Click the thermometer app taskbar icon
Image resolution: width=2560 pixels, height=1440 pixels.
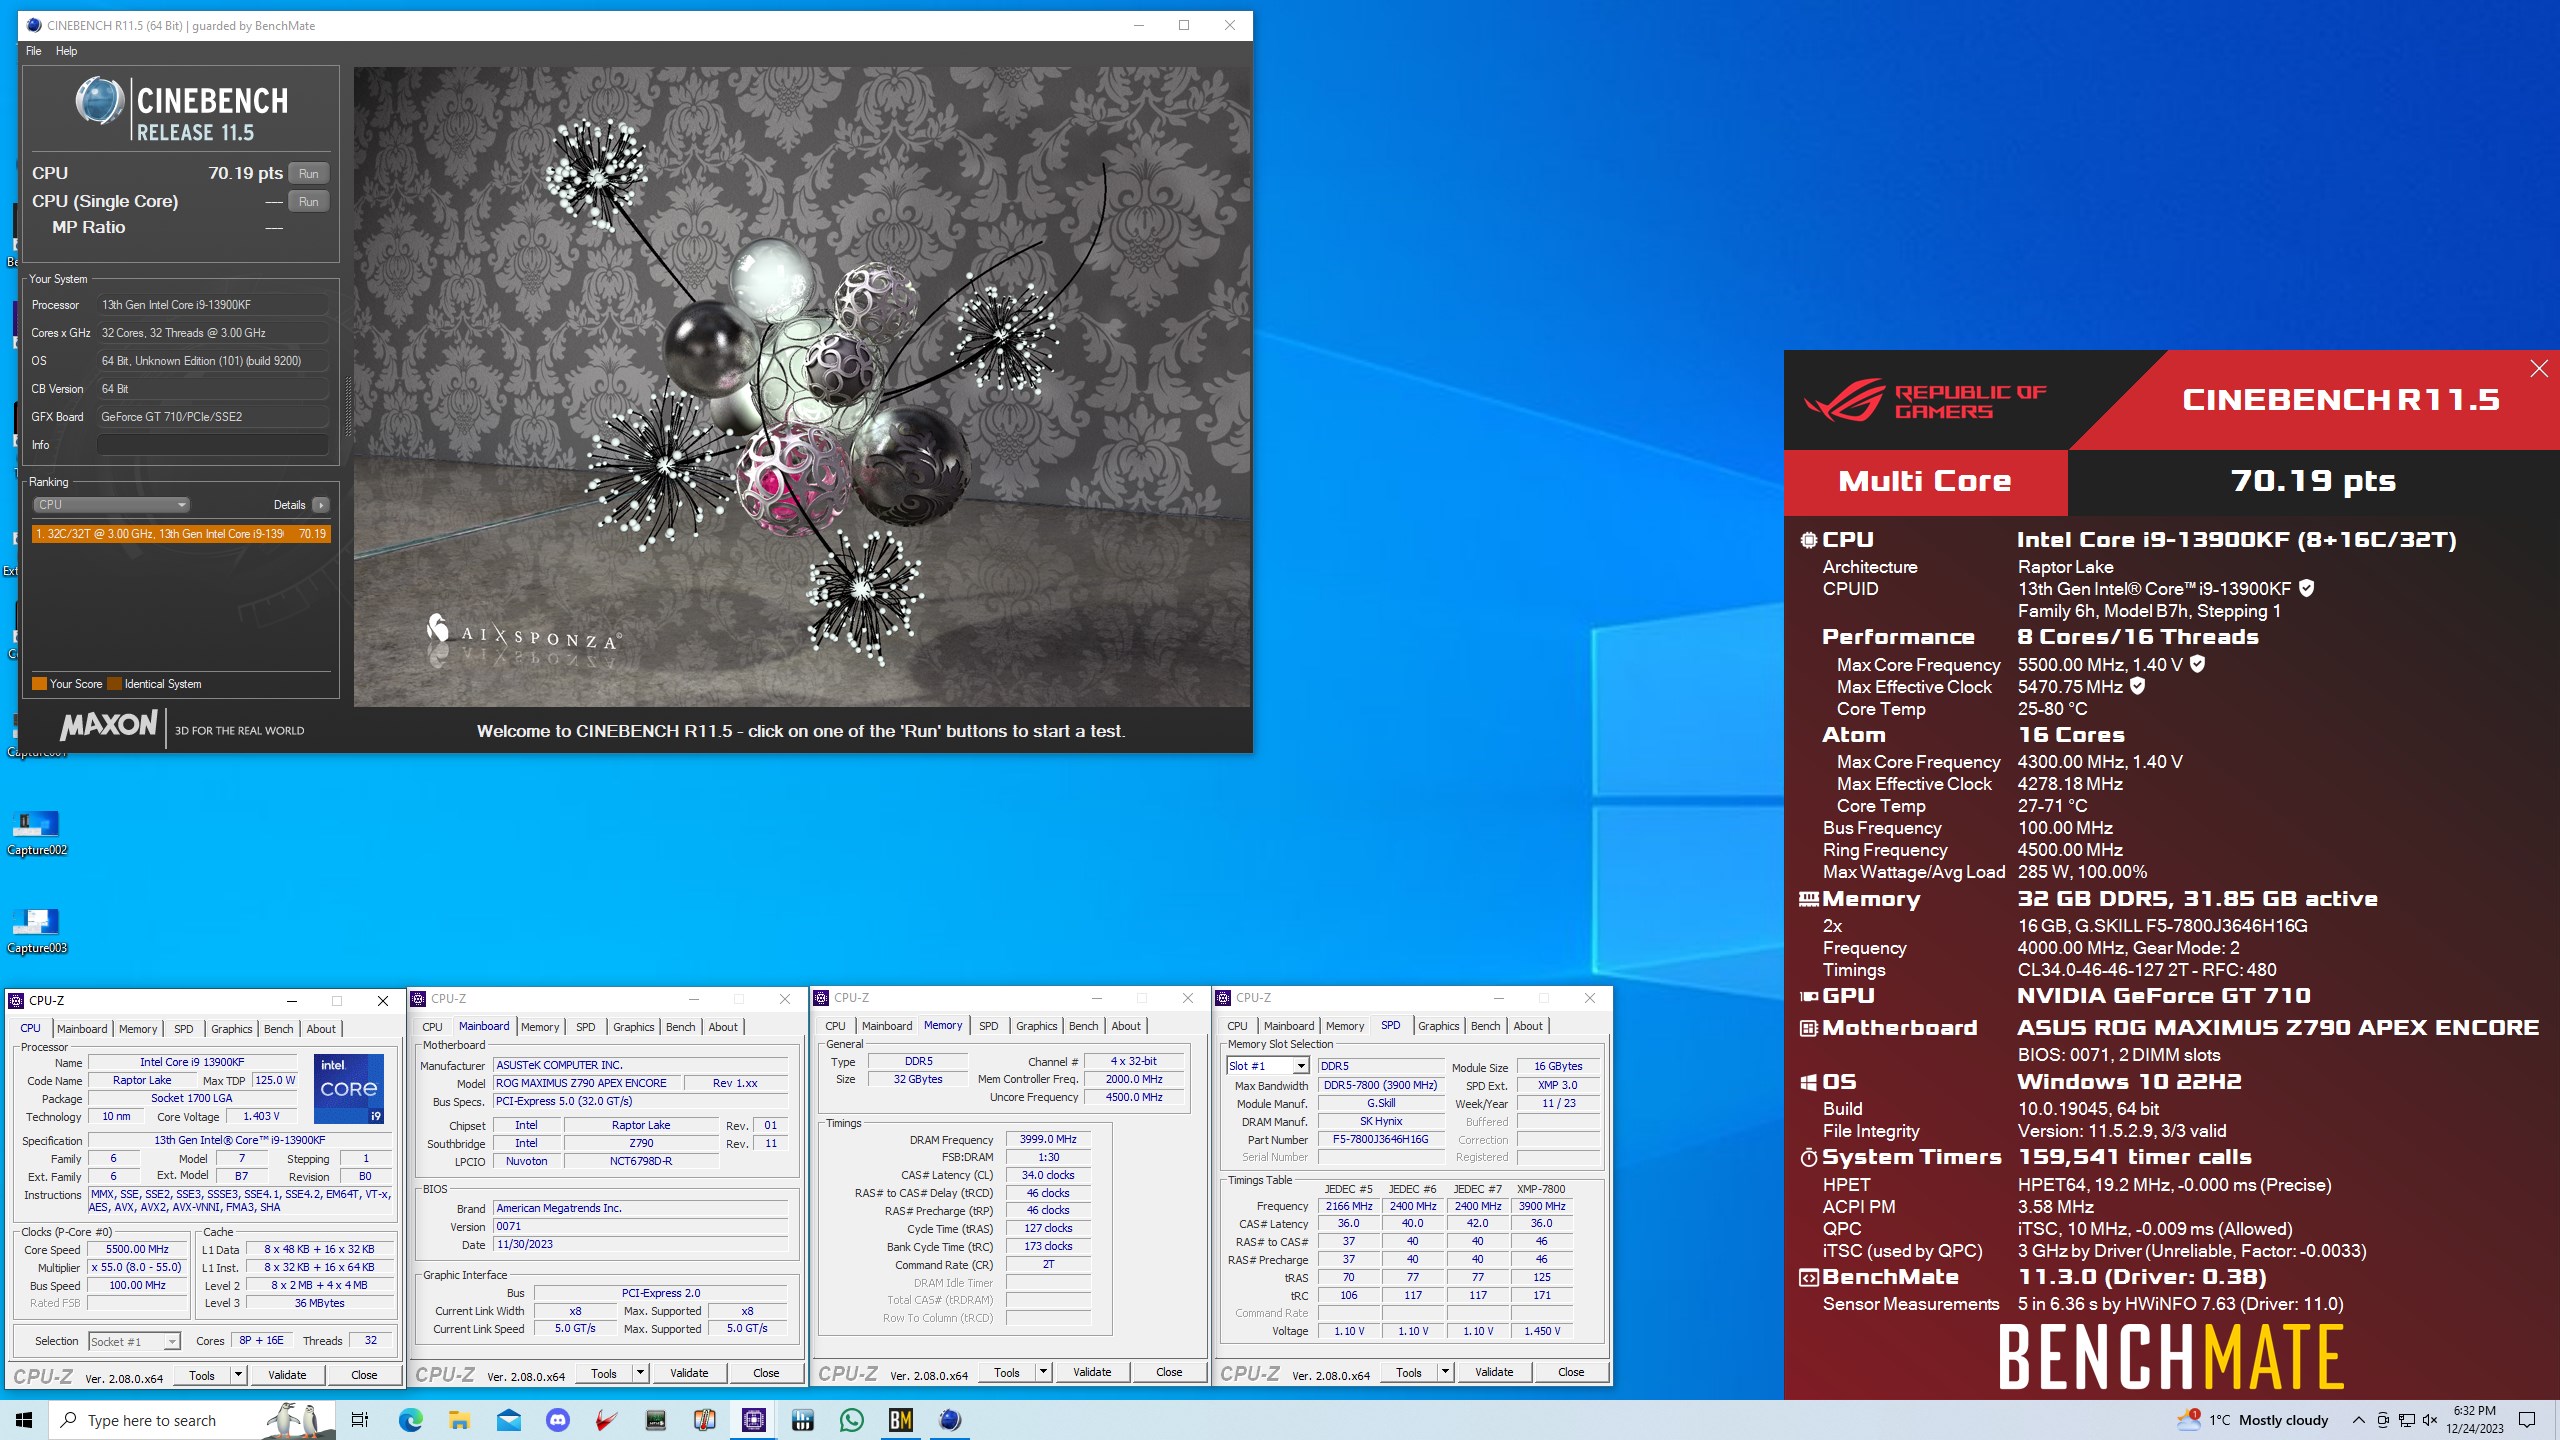(705, 1420)
